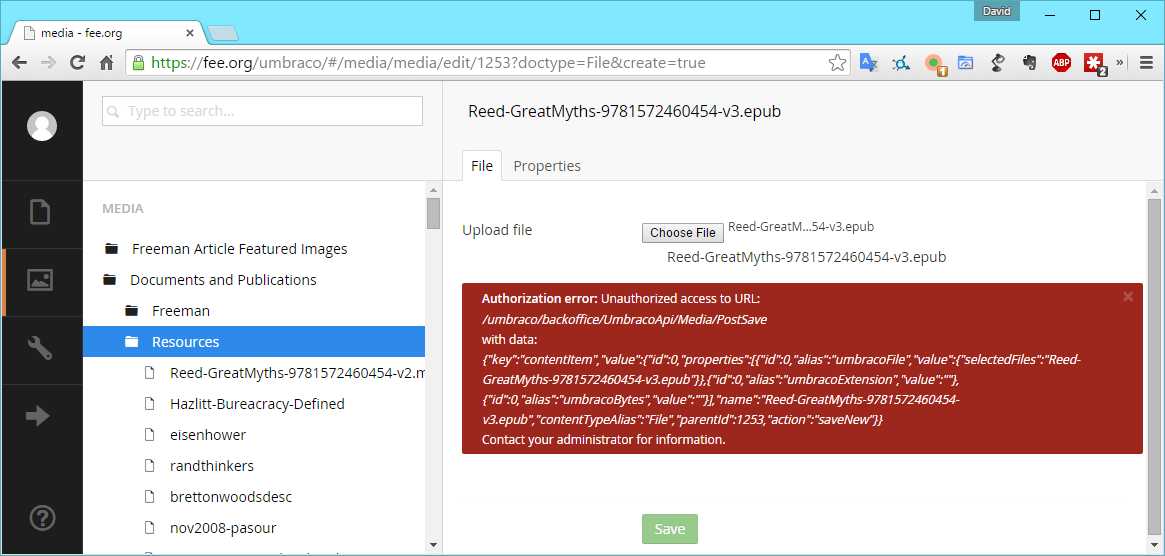
Task: Select the Resources folder
Action: (x=254, y=342)
